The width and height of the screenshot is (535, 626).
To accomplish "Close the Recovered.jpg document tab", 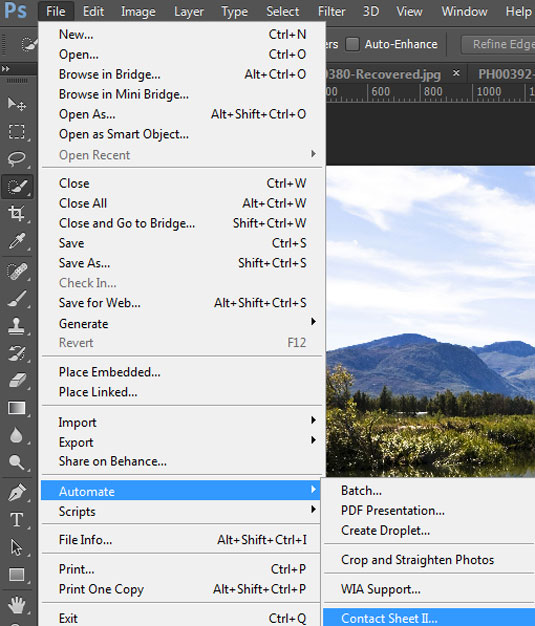I will [456, 73].
